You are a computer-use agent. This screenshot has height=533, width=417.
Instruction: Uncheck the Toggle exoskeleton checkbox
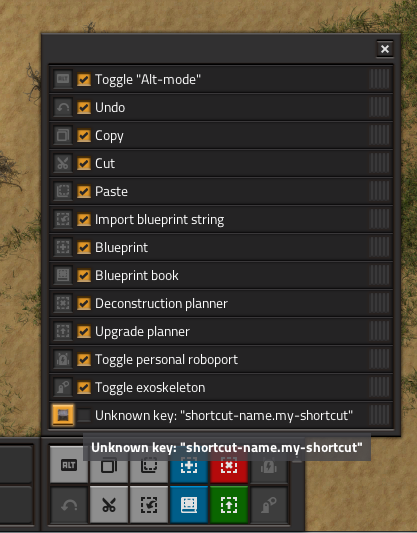(84, 387)
